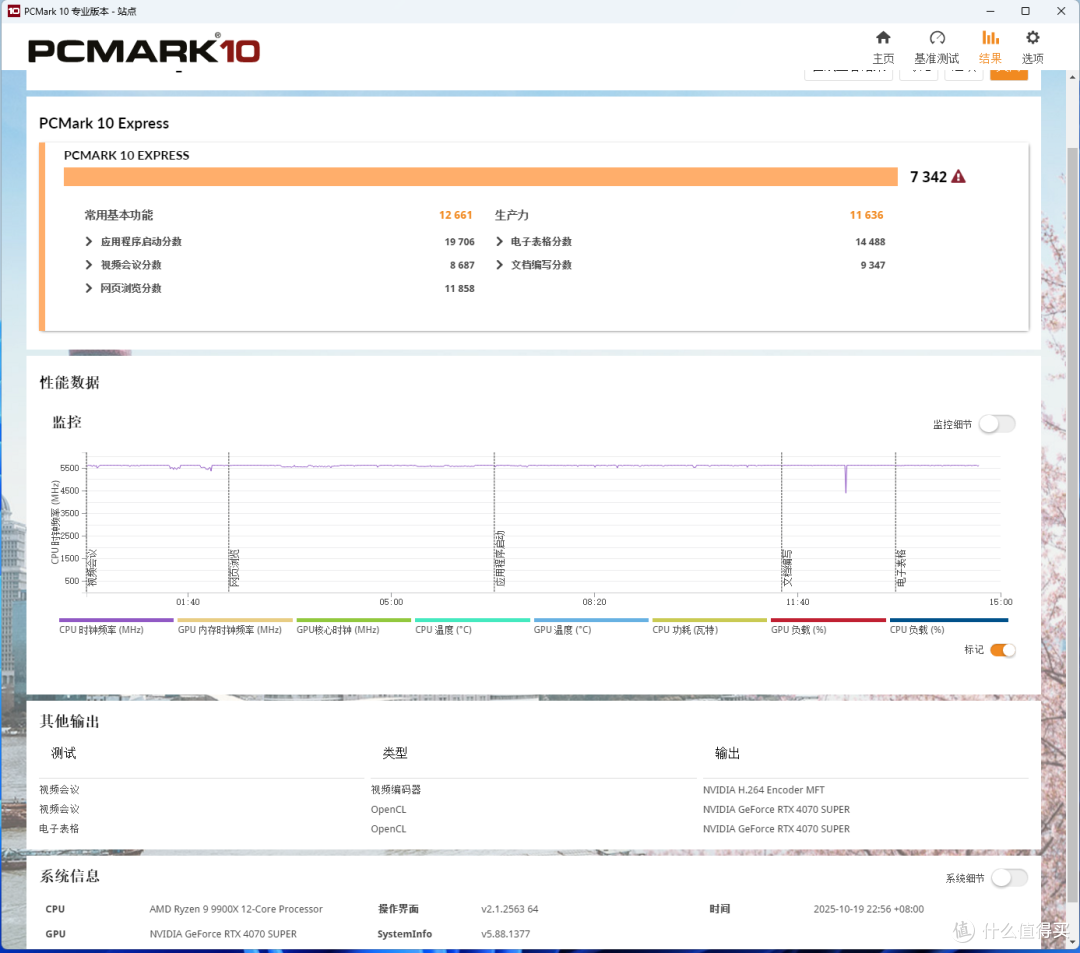The image size is (1080, 953).
Task: Select the CPU clock frequency legend swatch
Action: (116, 620)
